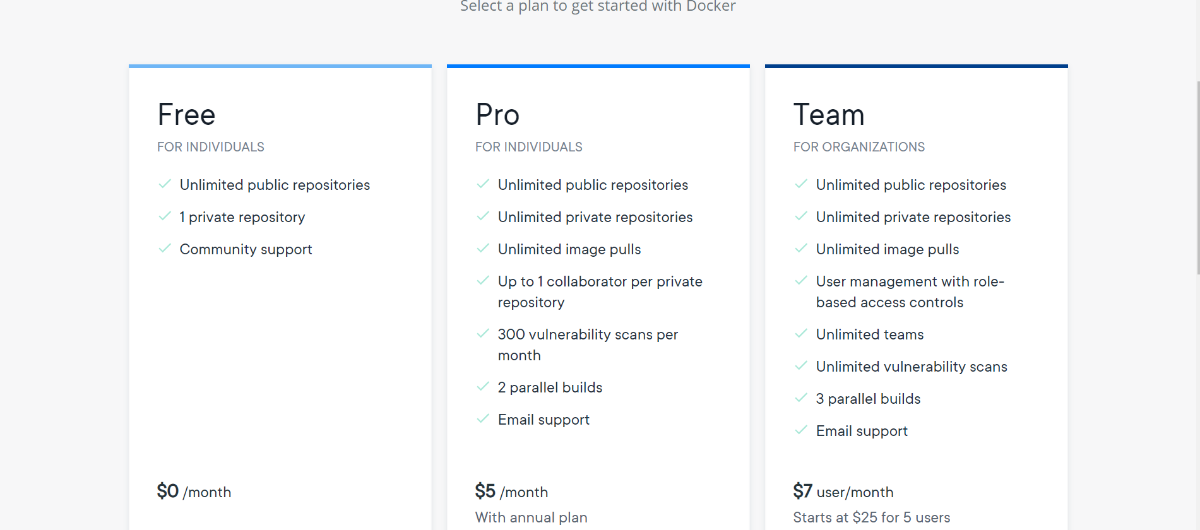The height and width of the screenshot is (530, 1200).
Task: Click the $0 /month price
Action: pos(194,491)
